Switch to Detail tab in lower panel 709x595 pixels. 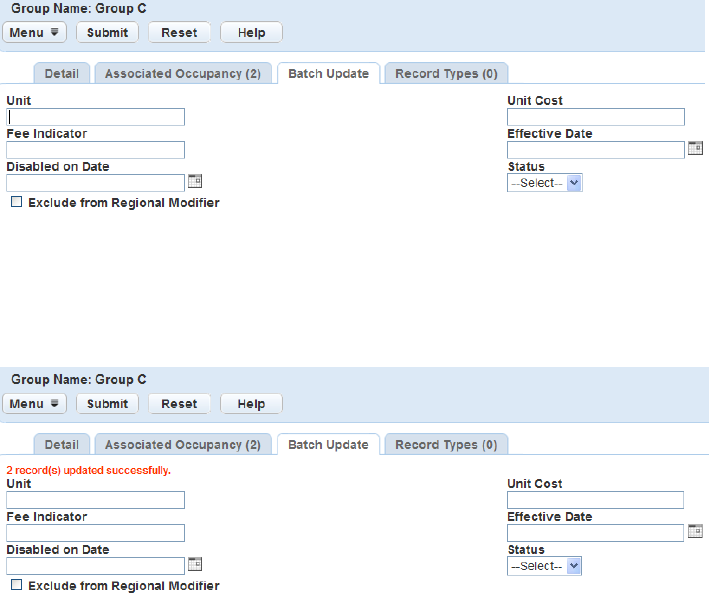(61, 445)
